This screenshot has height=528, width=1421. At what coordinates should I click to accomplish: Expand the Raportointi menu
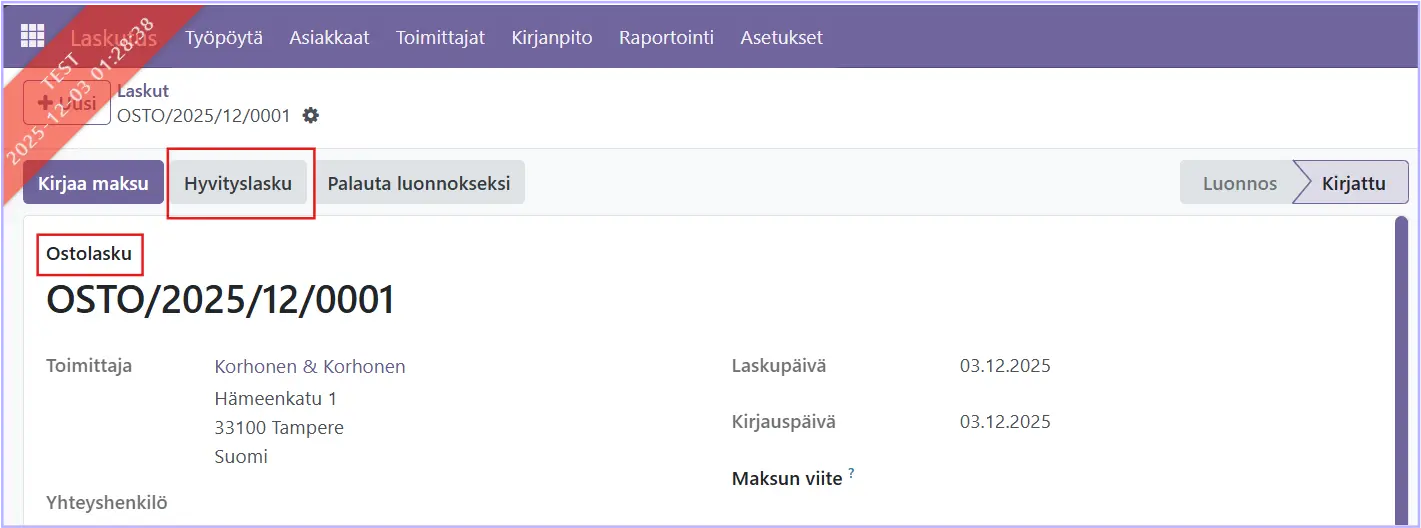pyautogui.click(x=666, y=38)
